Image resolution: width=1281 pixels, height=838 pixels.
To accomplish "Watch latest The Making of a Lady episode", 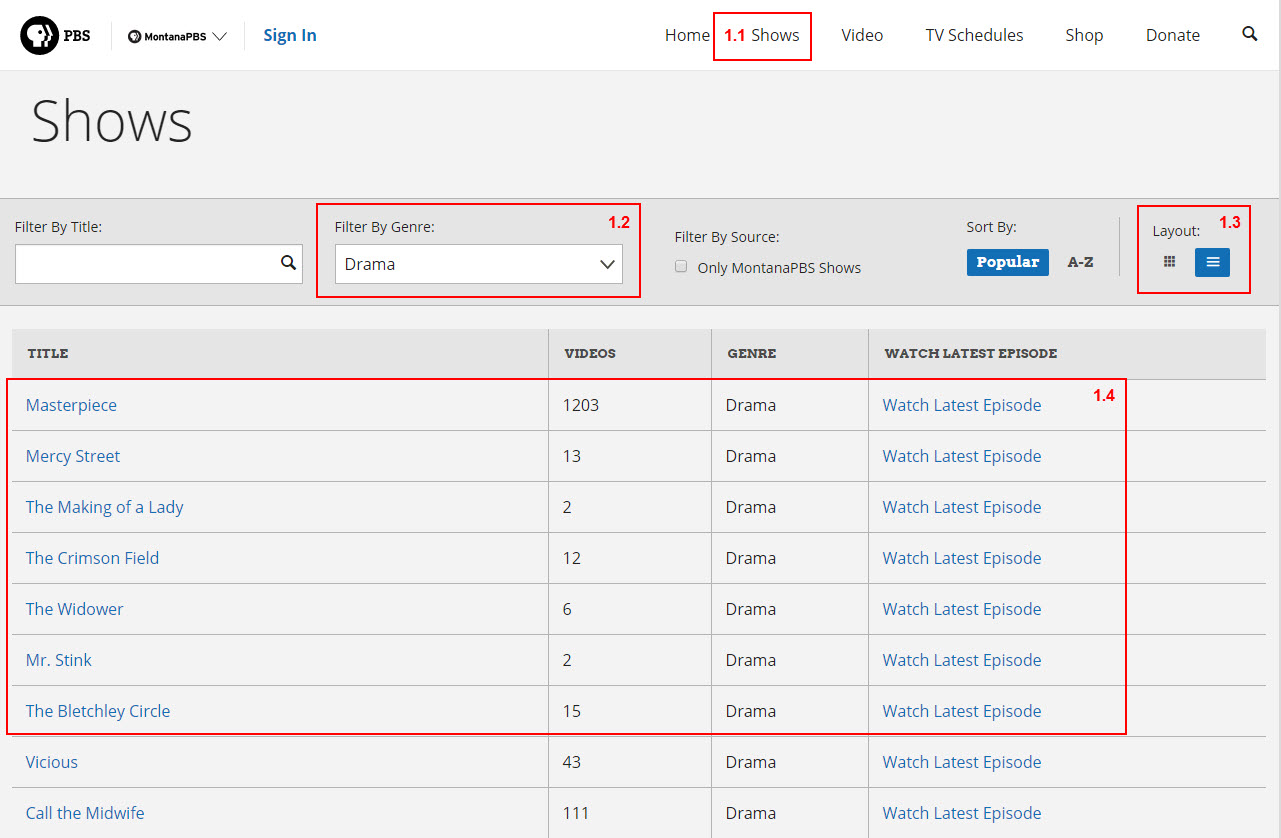I will (x=962, y=507).
